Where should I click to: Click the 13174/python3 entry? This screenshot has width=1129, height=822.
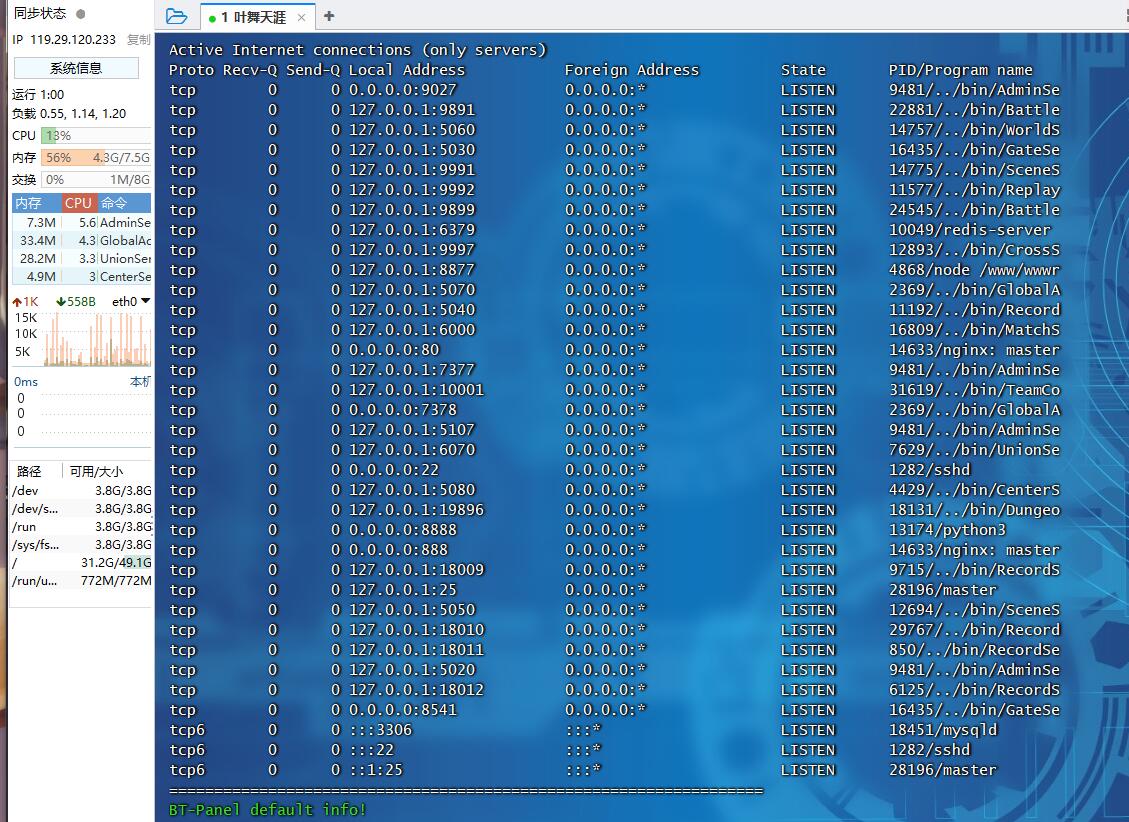(947, 530)
